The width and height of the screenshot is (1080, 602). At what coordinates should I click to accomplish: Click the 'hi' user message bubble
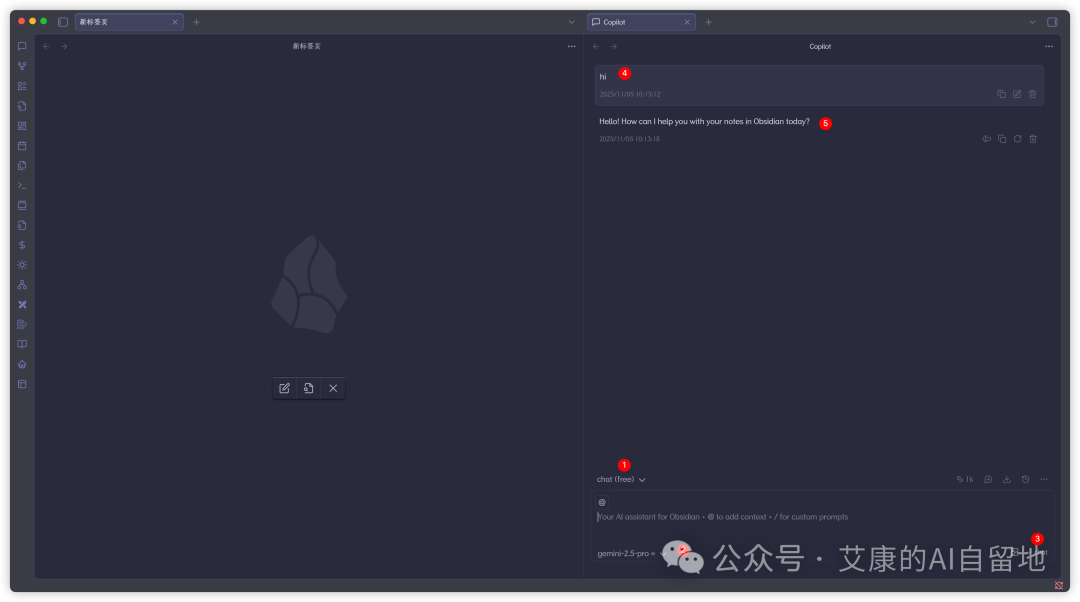pos(820,85)
